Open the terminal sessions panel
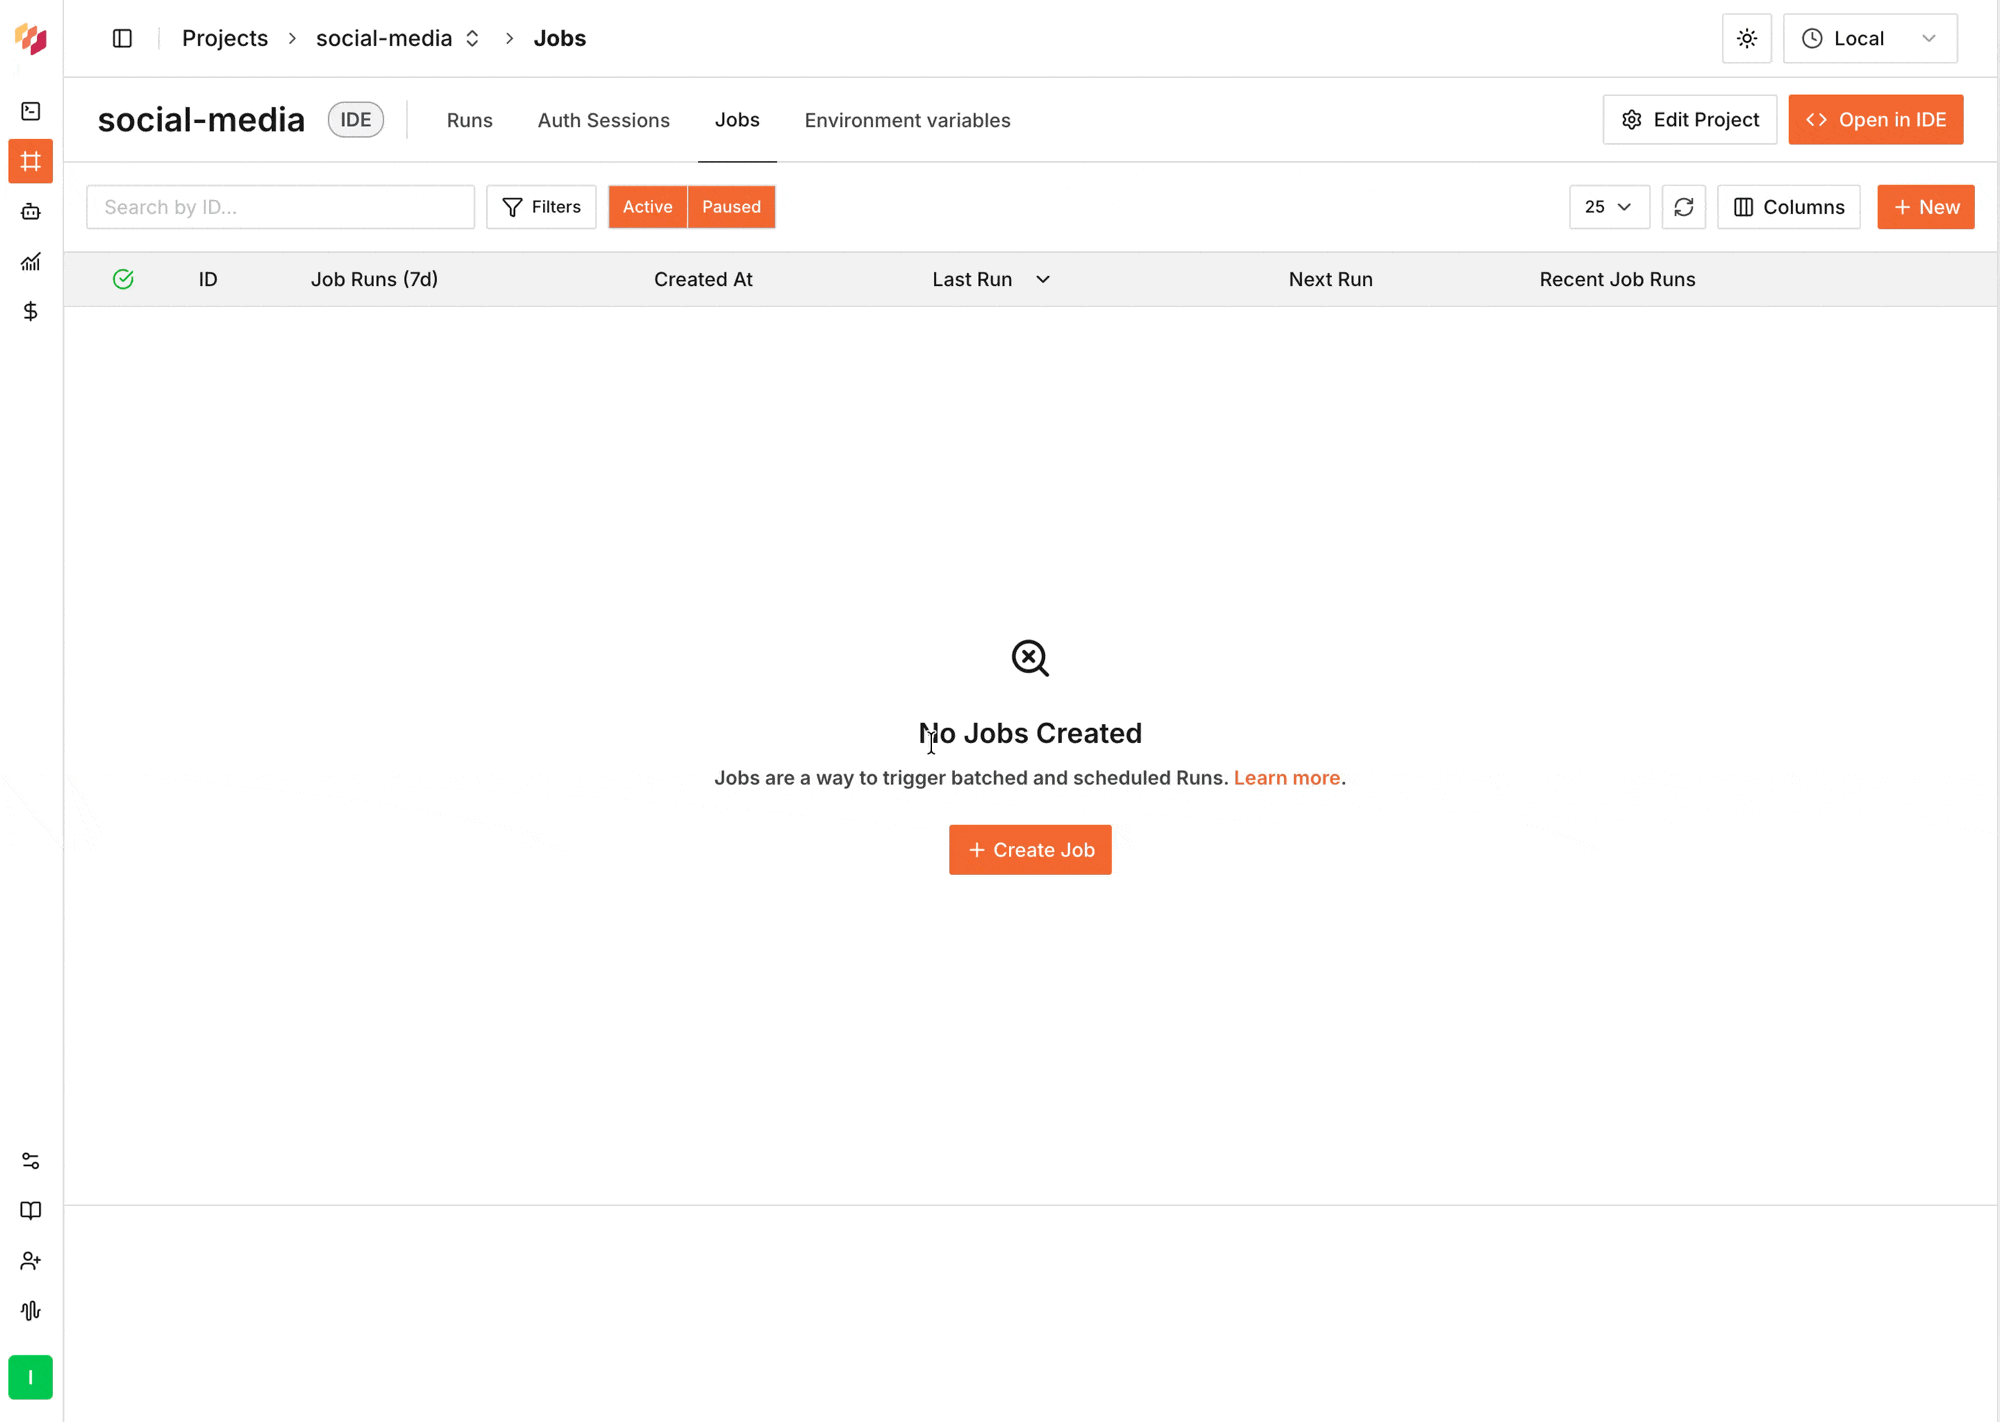Screen dimensions: 2000x1422 [x=30, y=111]
